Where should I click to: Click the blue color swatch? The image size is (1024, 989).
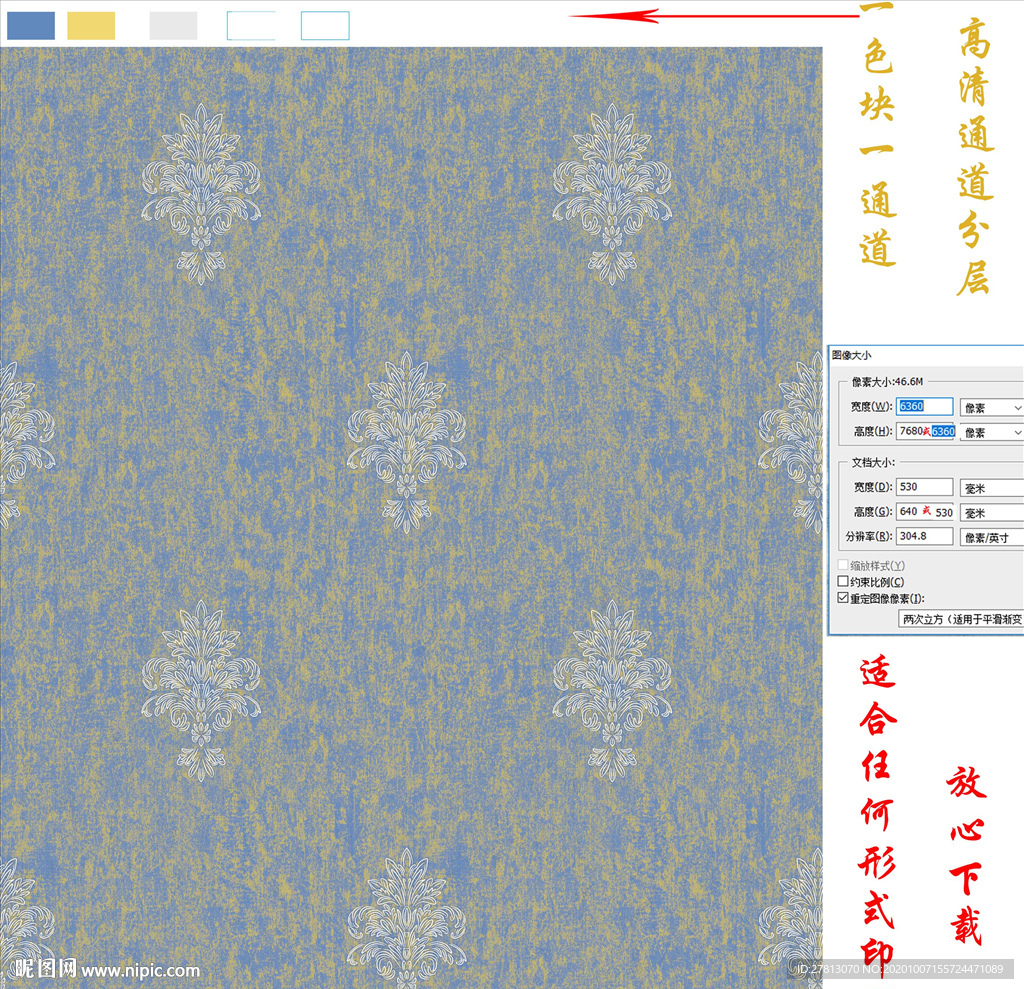coord(31,25)
